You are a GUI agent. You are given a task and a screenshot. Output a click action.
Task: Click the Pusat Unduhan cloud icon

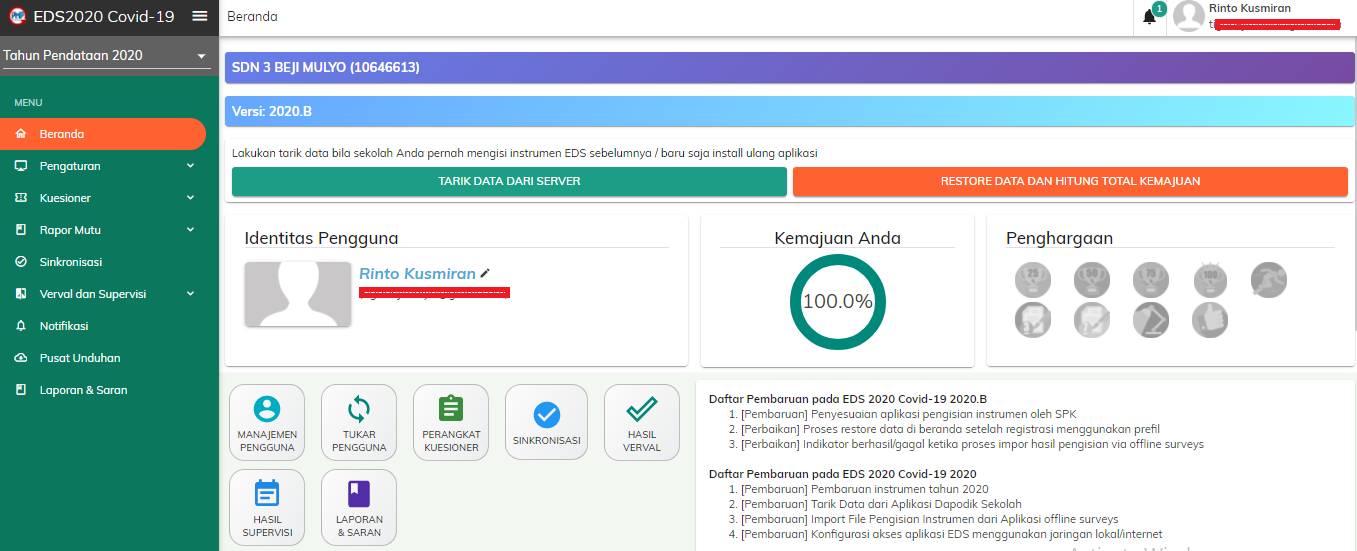[21, 358]
